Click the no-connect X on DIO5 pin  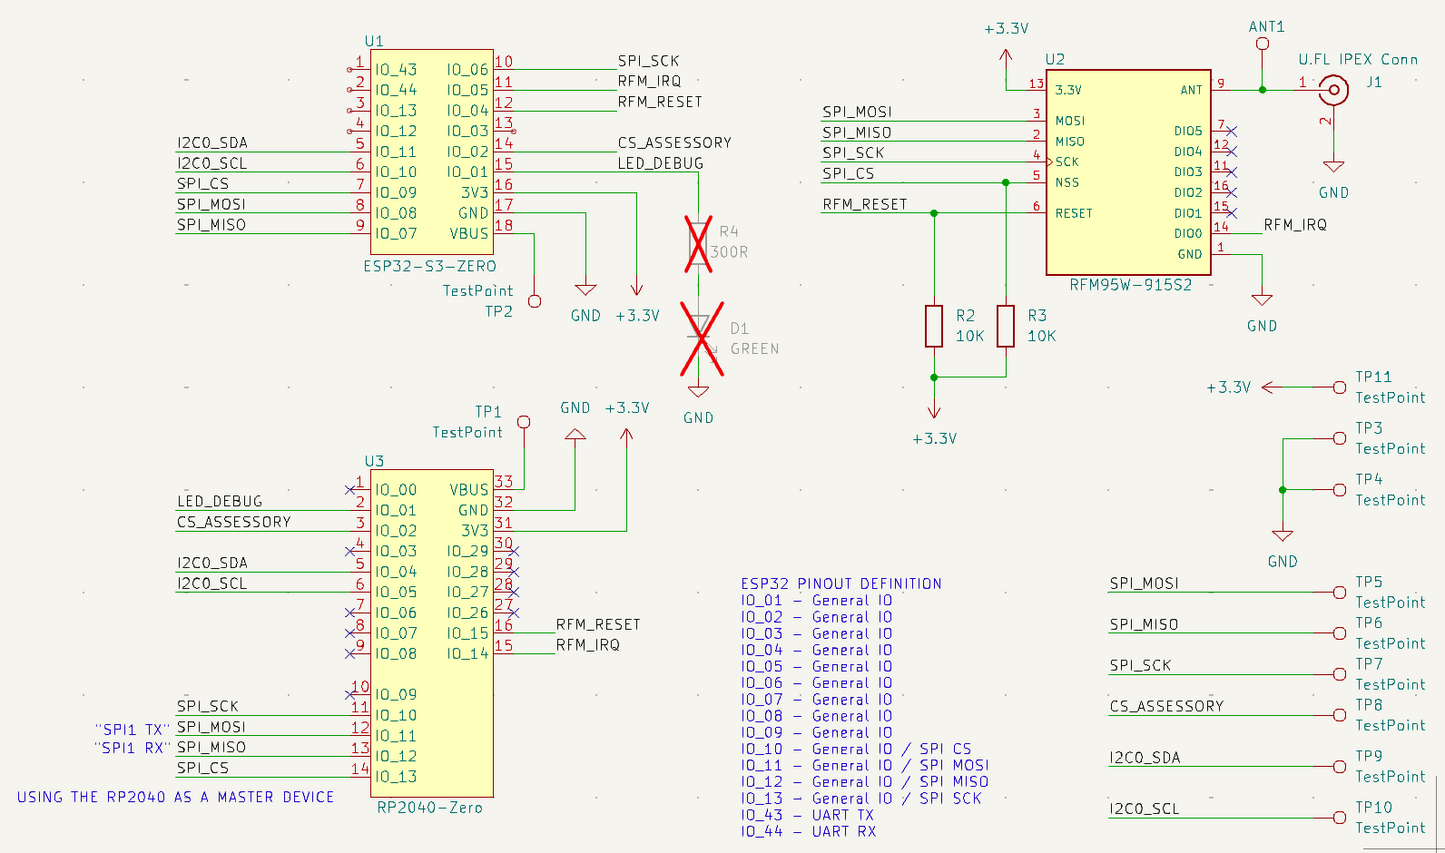pos(1232,131)
